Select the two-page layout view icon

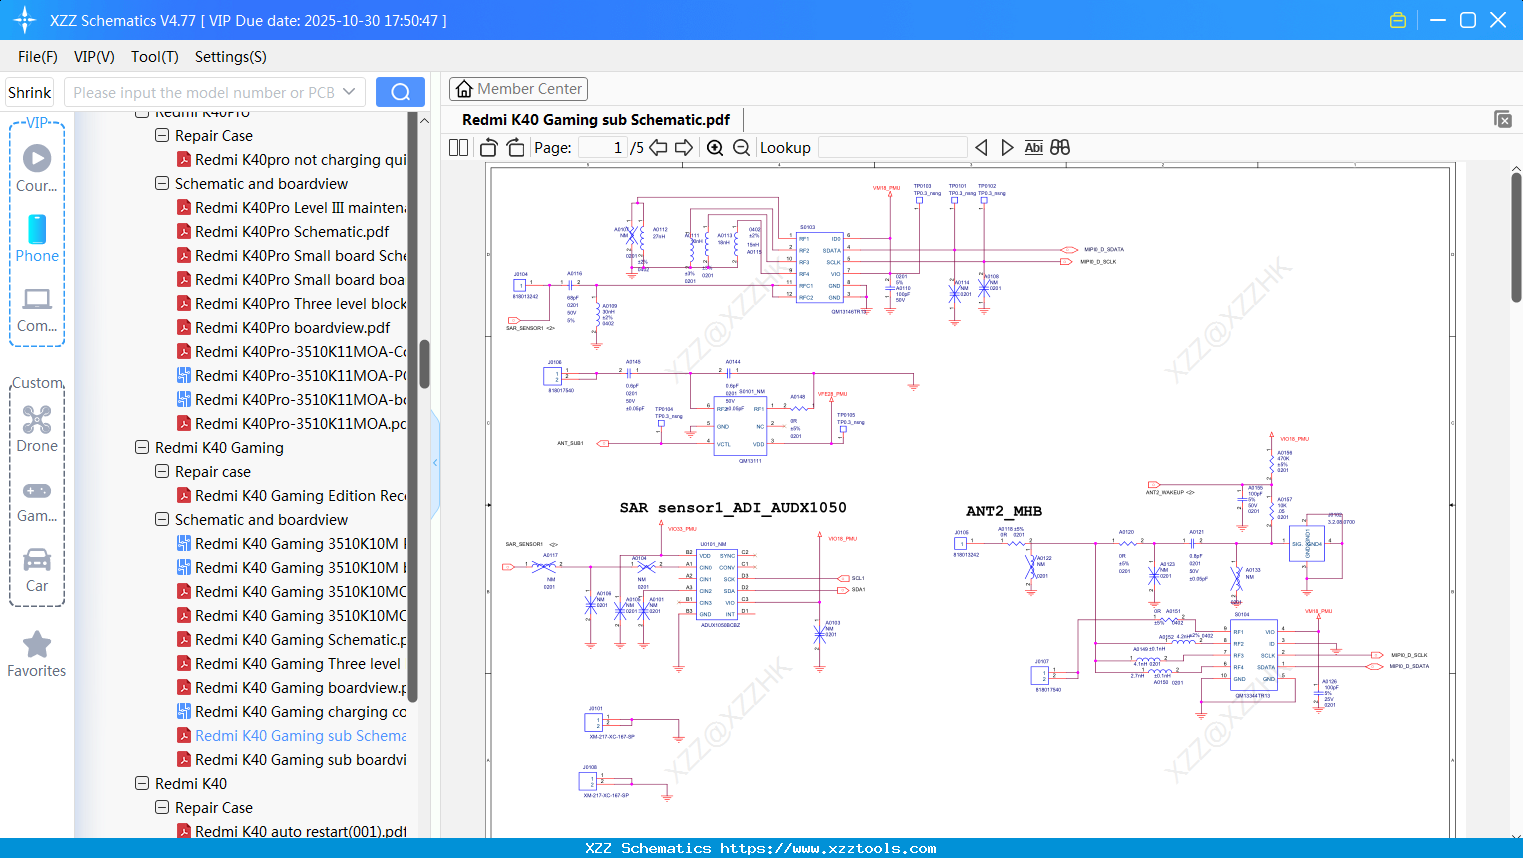(x=457, y=147)
